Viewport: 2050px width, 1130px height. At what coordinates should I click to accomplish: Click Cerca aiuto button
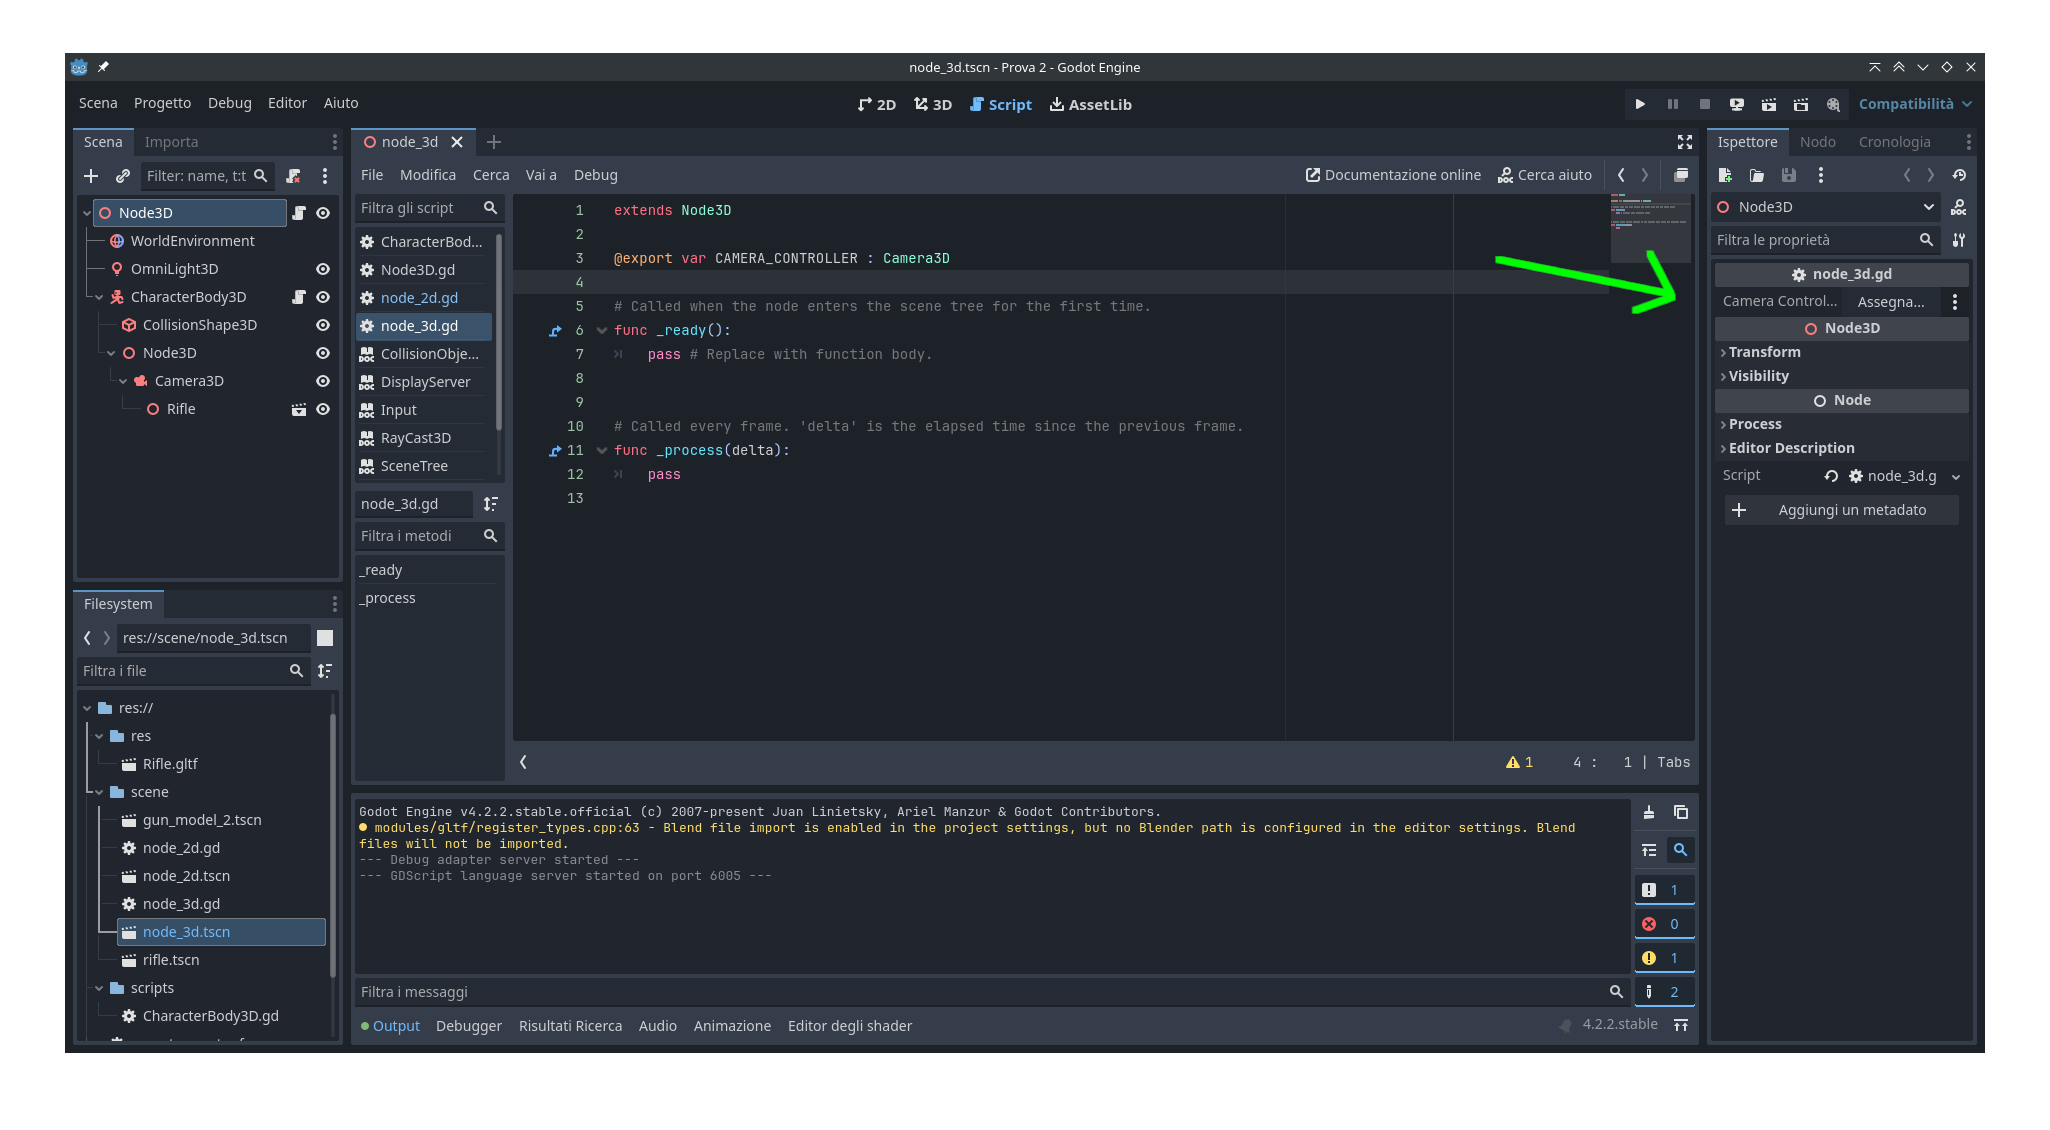(1545, 175)
